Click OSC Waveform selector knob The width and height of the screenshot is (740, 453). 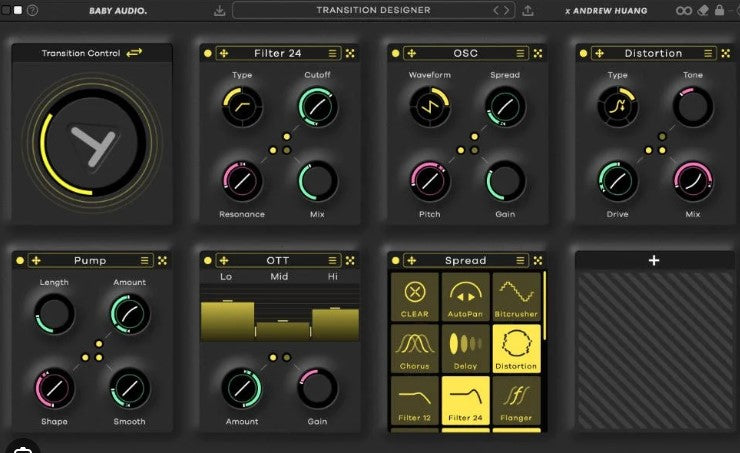tap(429, 107)
